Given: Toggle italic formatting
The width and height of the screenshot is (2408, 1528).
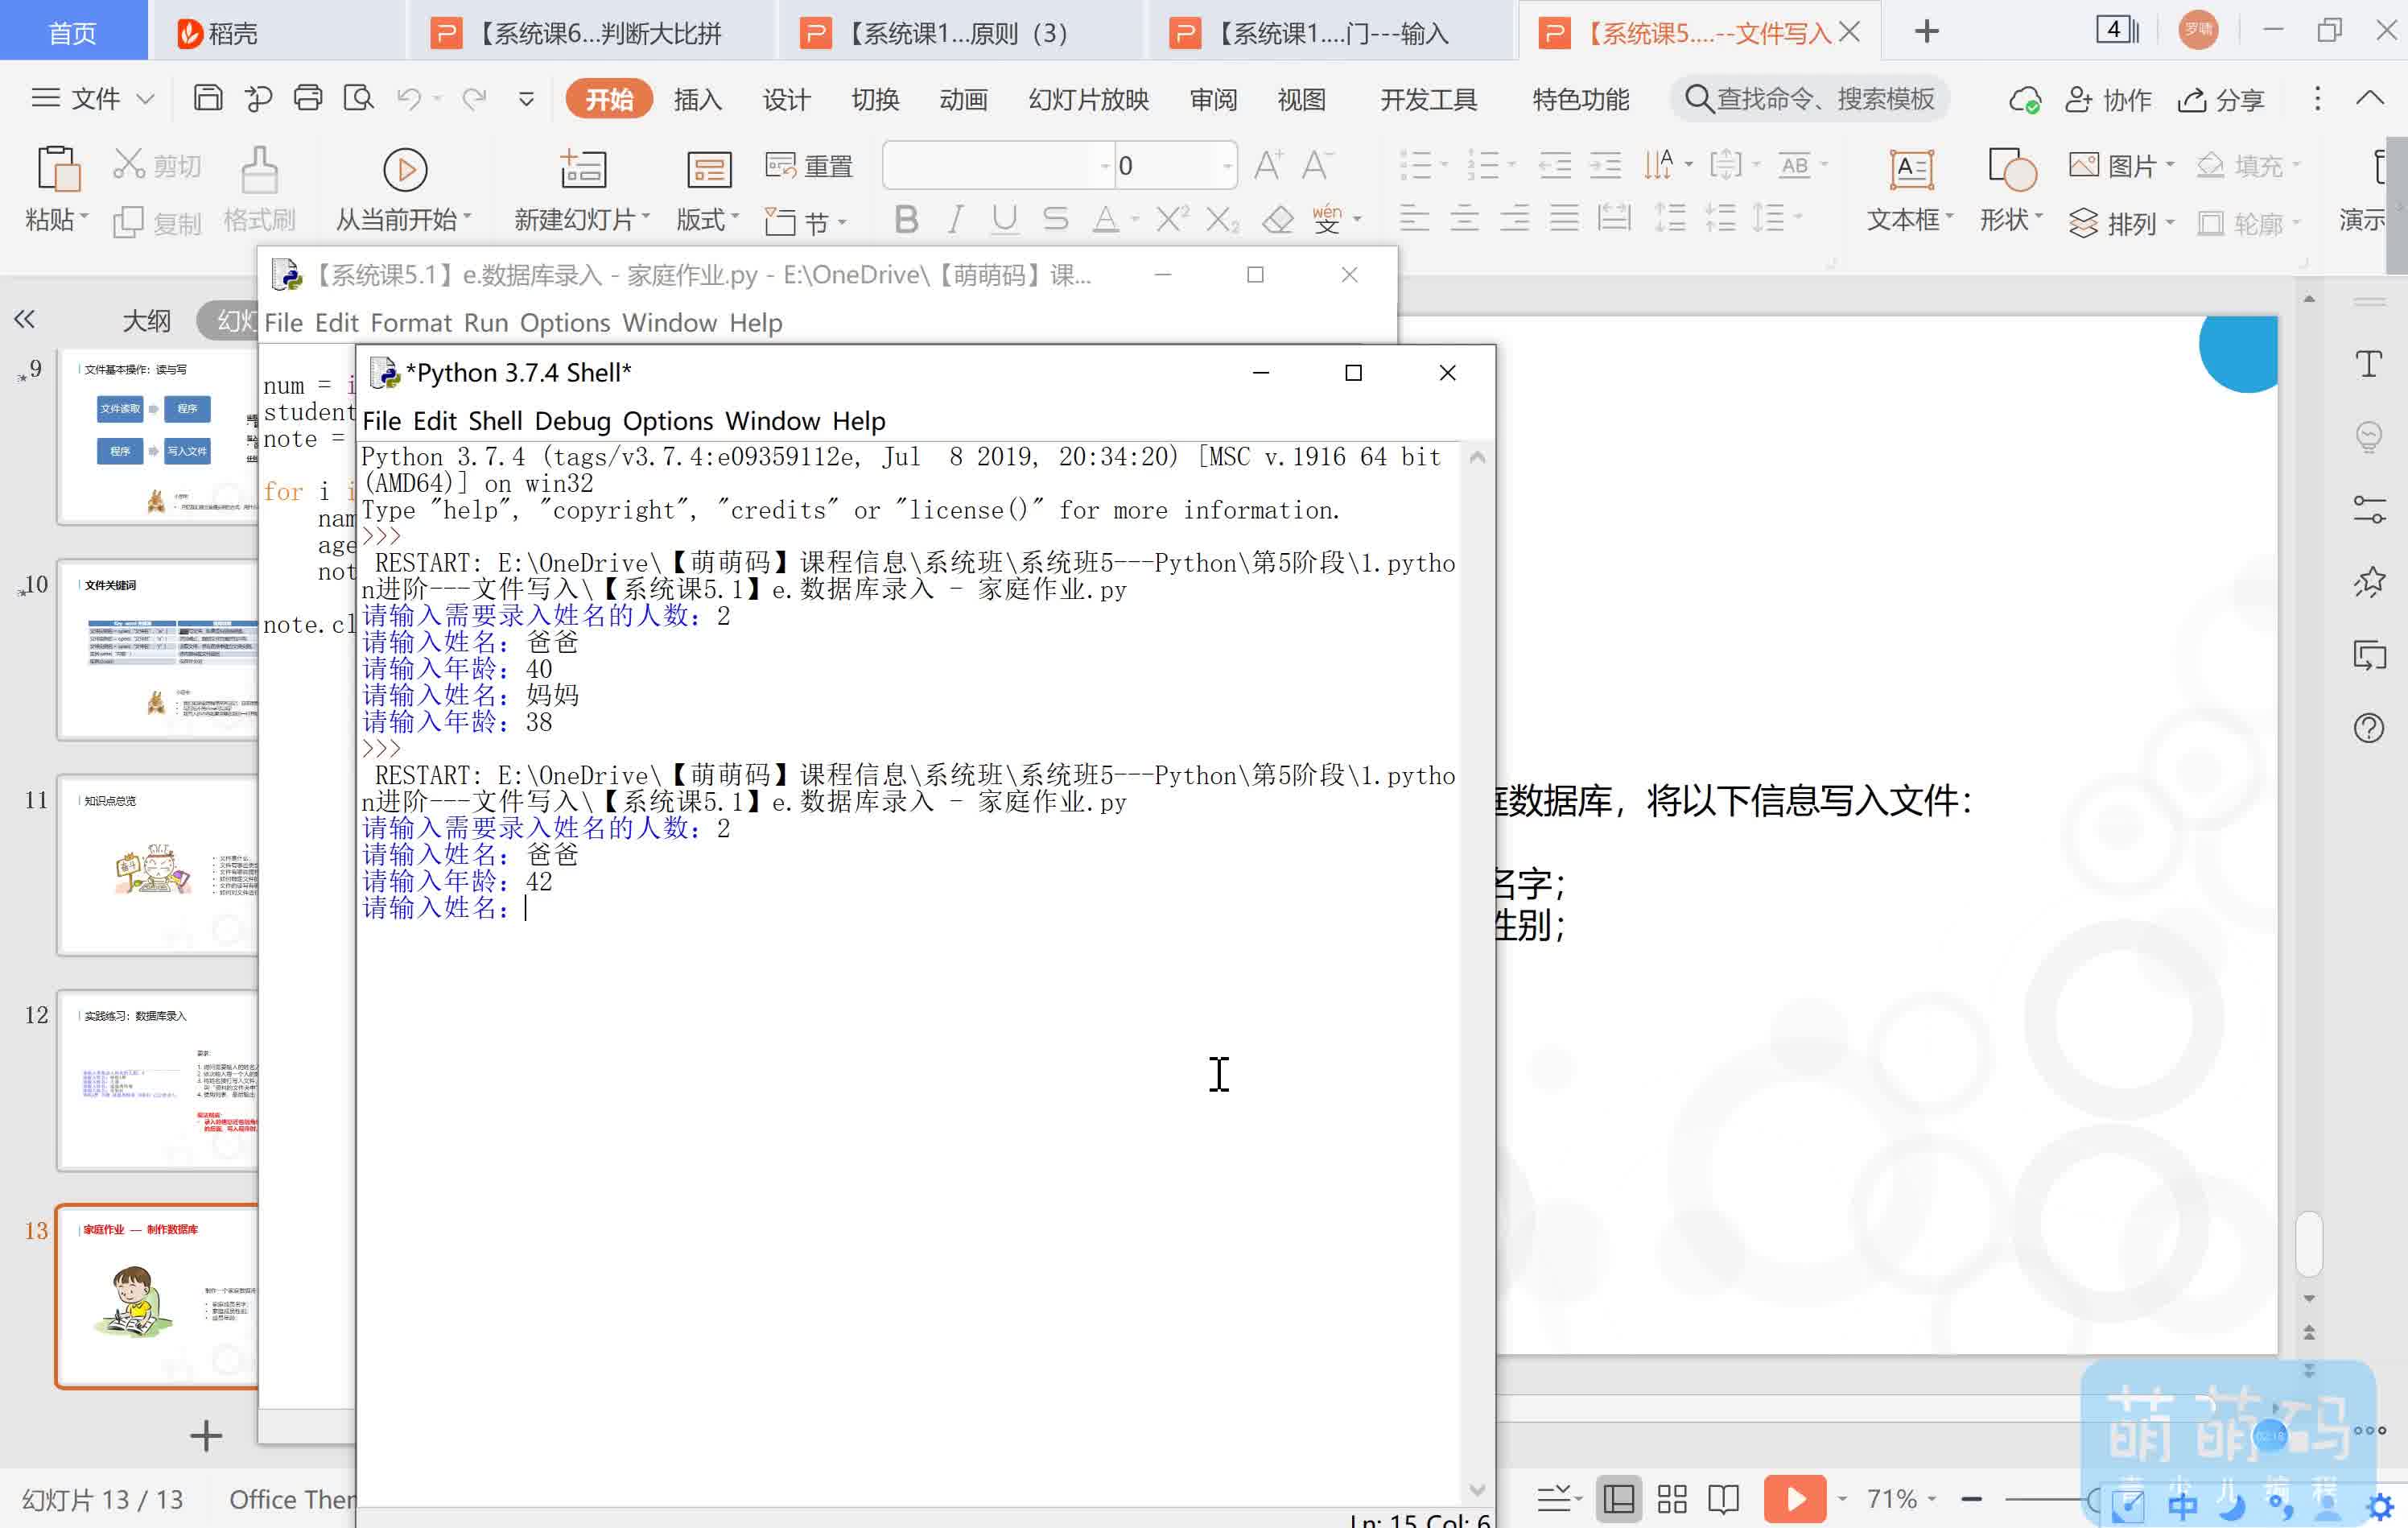Looking at the screenshot, I should pos(956,219).
